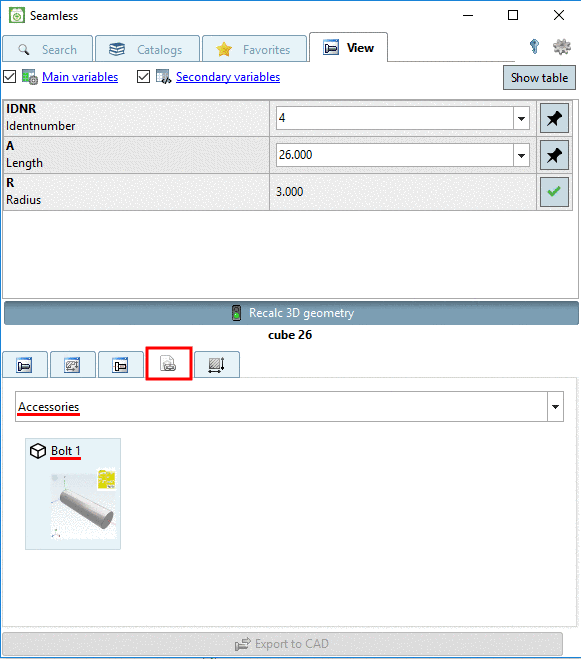Click the 'R Radius' label cell
The width and height of the screenshot is (581, 659).
point(136,192)
